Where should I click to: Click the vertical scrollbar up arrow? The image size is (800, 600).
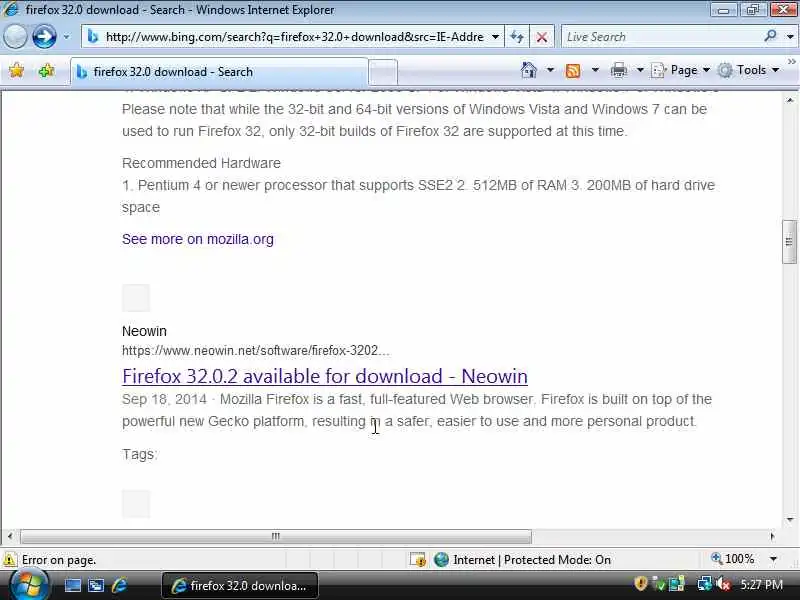[x=790, y=100]
